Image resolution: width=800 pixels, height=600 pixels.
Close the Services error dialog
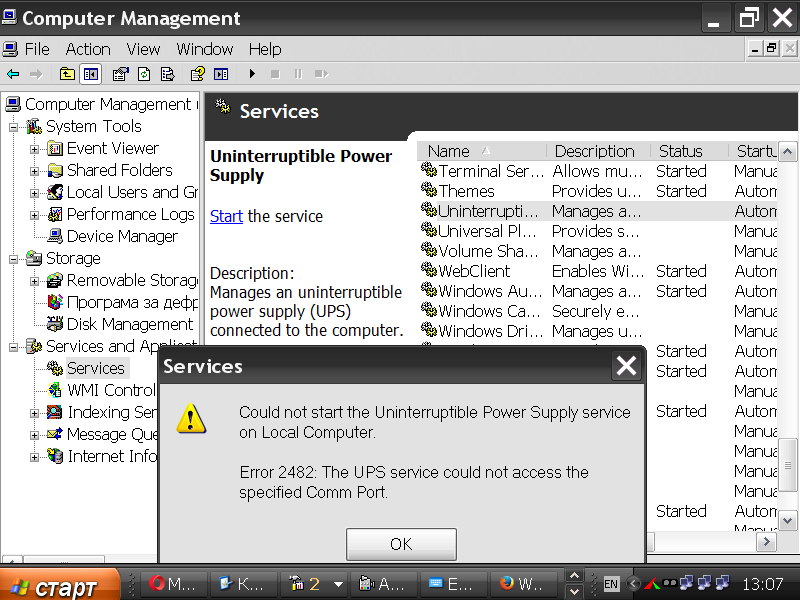pyautogui.click(x=626, y=365)
